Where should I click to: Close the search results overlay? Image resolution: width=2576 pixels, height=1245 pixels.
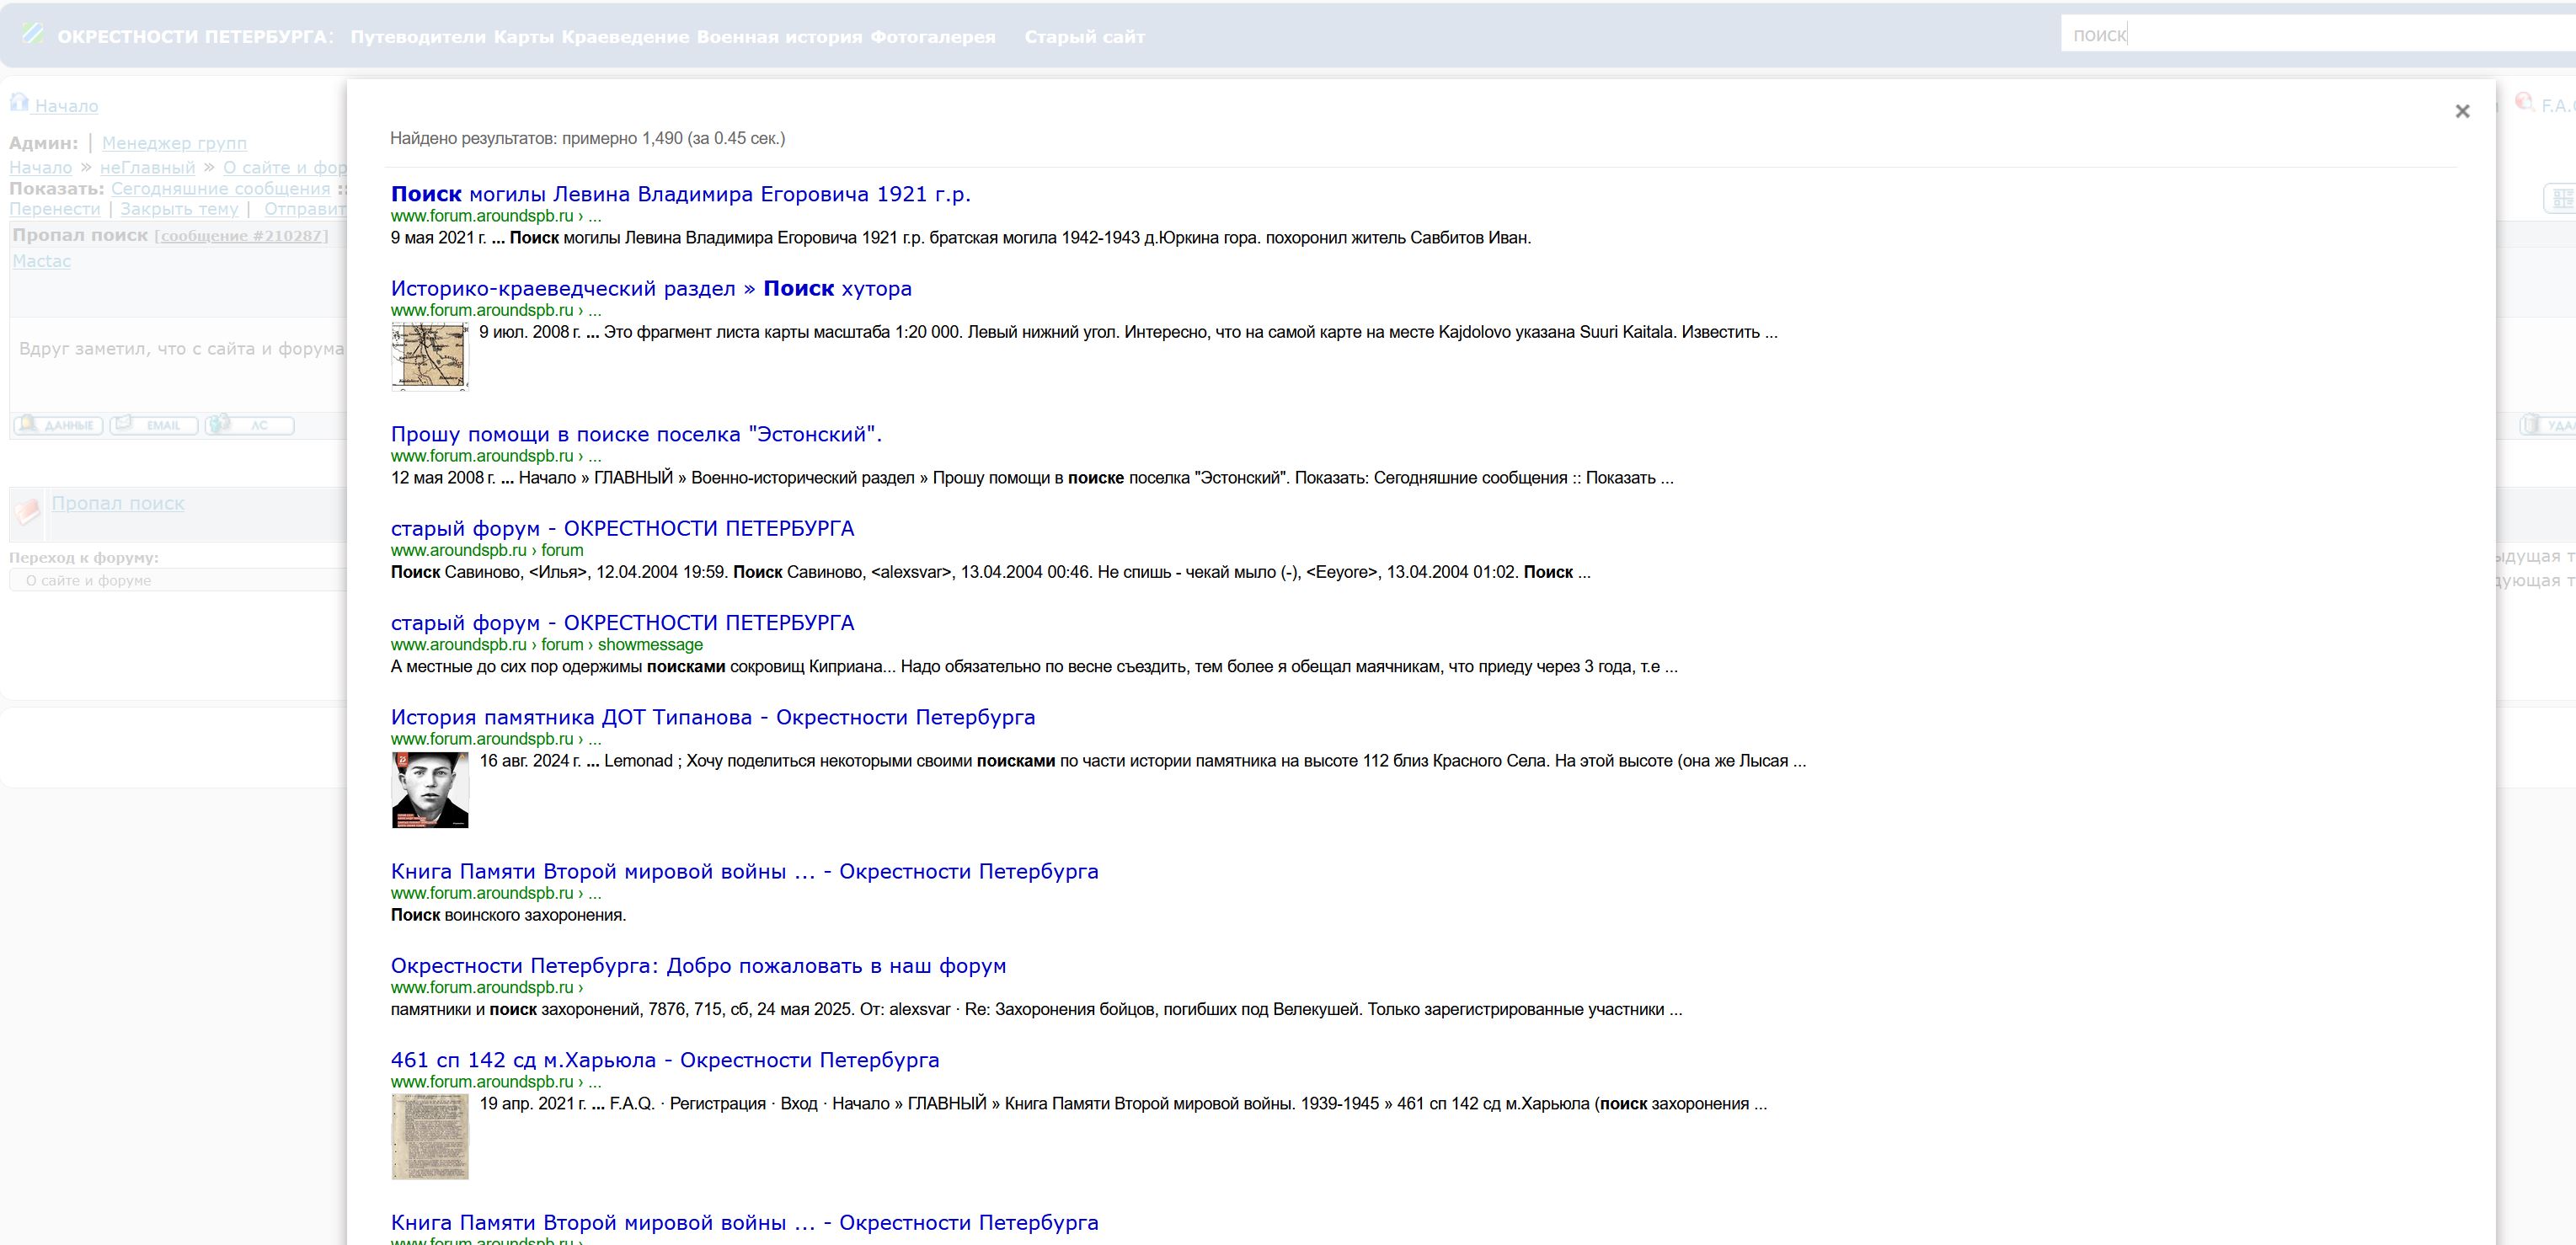point(2462,111)
